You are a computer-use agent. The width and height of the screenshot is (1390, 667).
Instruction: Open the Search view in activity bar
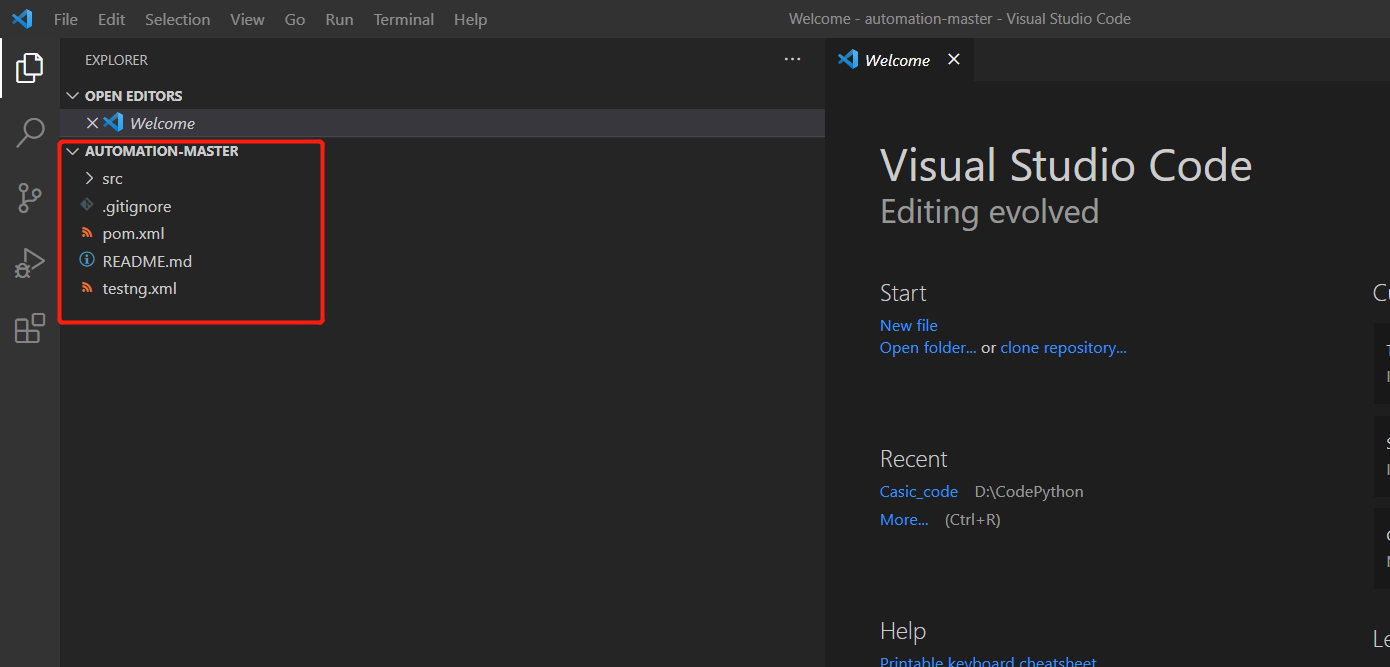[30, 132]
